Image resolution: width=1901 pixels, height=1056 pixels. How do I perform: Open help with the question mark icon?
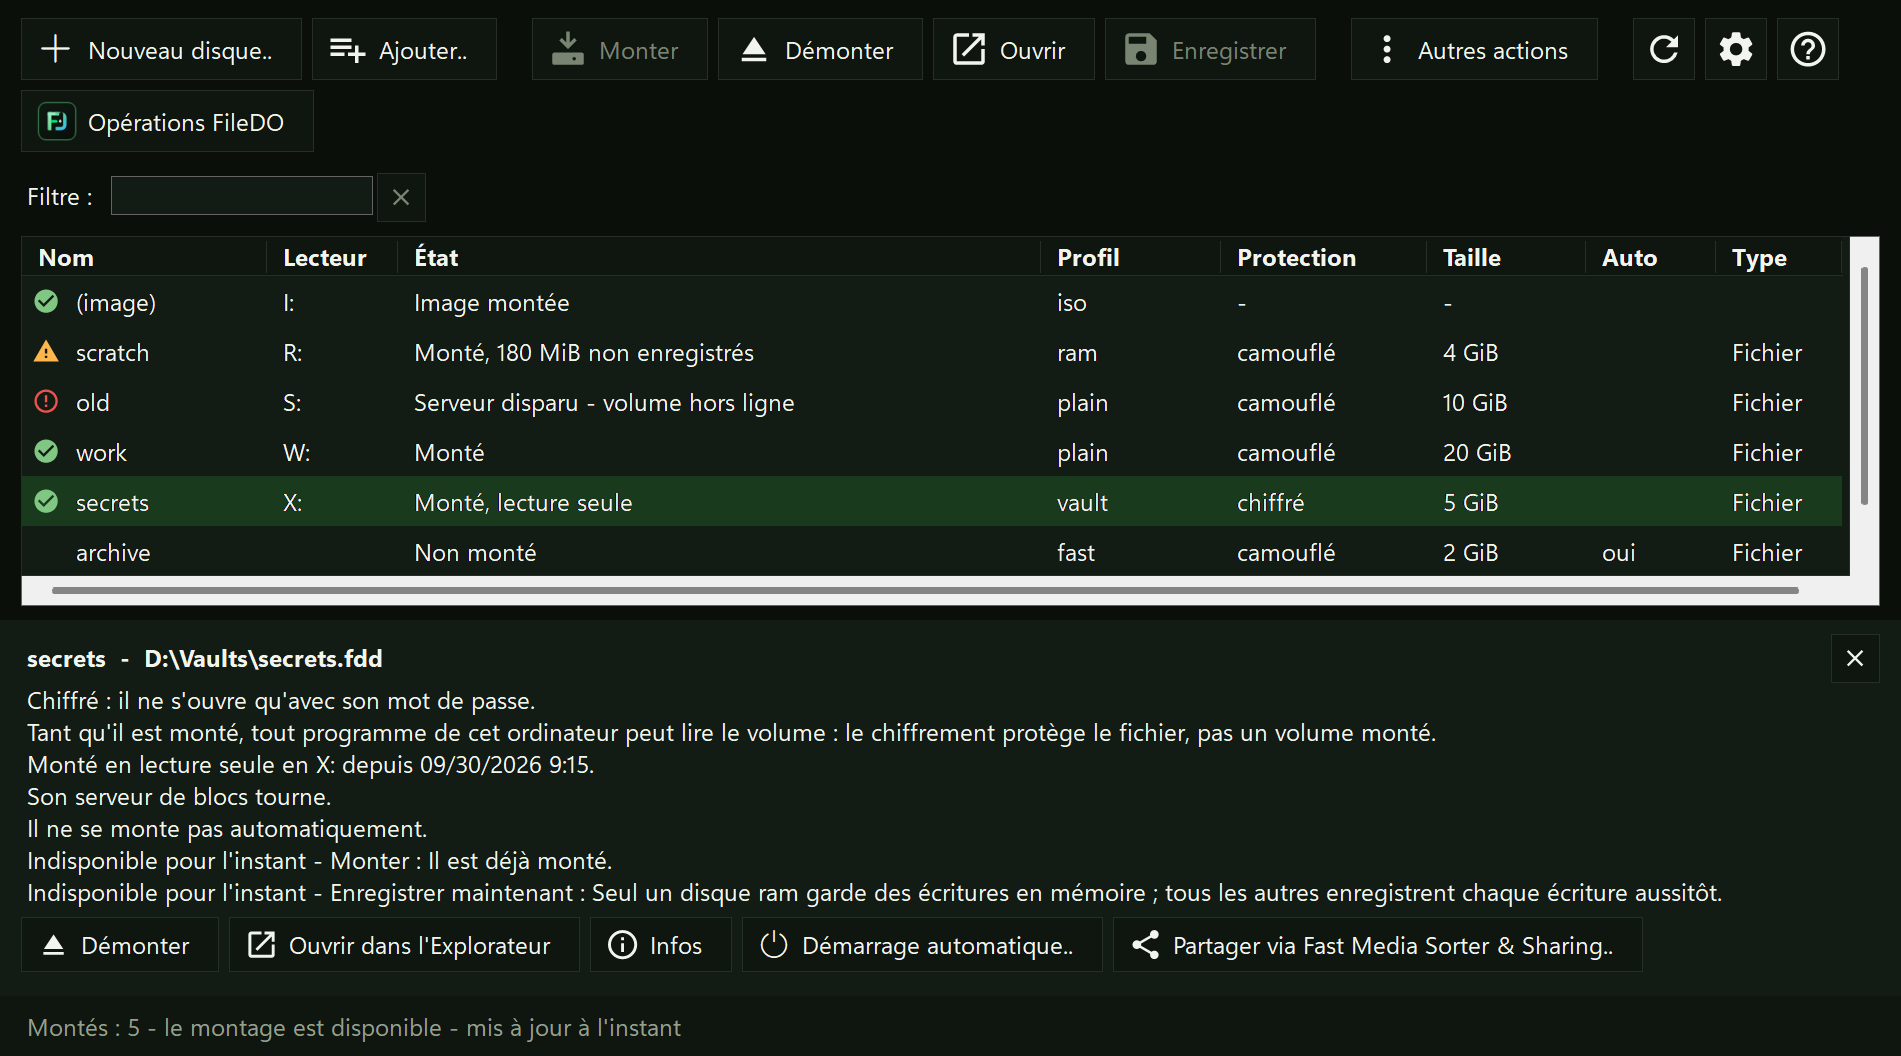pos(1808,49)
